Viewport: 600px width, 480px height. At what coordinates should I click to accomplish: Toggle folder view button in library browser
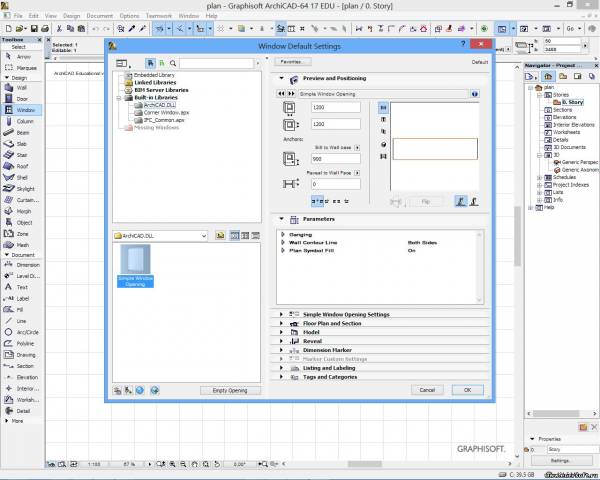[x=150, y=64]
